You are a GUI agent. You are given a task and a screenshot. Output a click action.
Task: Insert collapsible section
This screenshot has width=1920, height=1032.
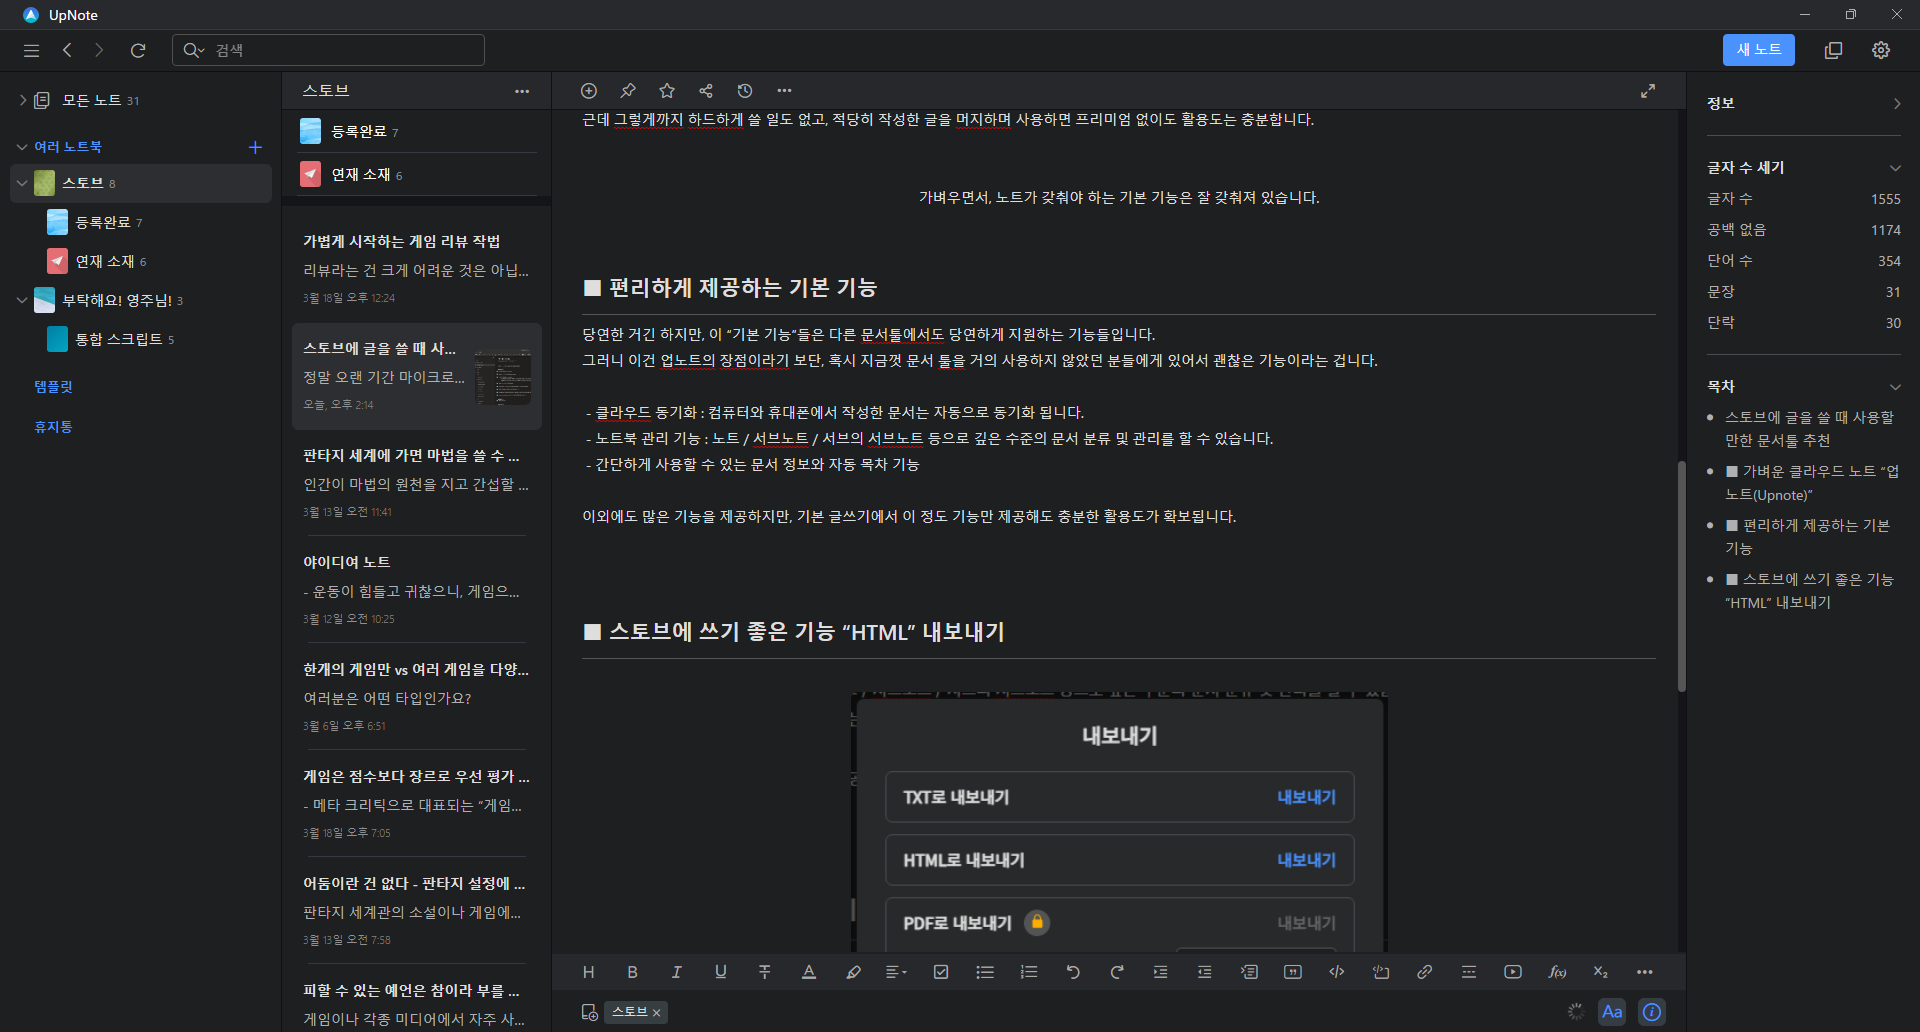click(1249, 972)
